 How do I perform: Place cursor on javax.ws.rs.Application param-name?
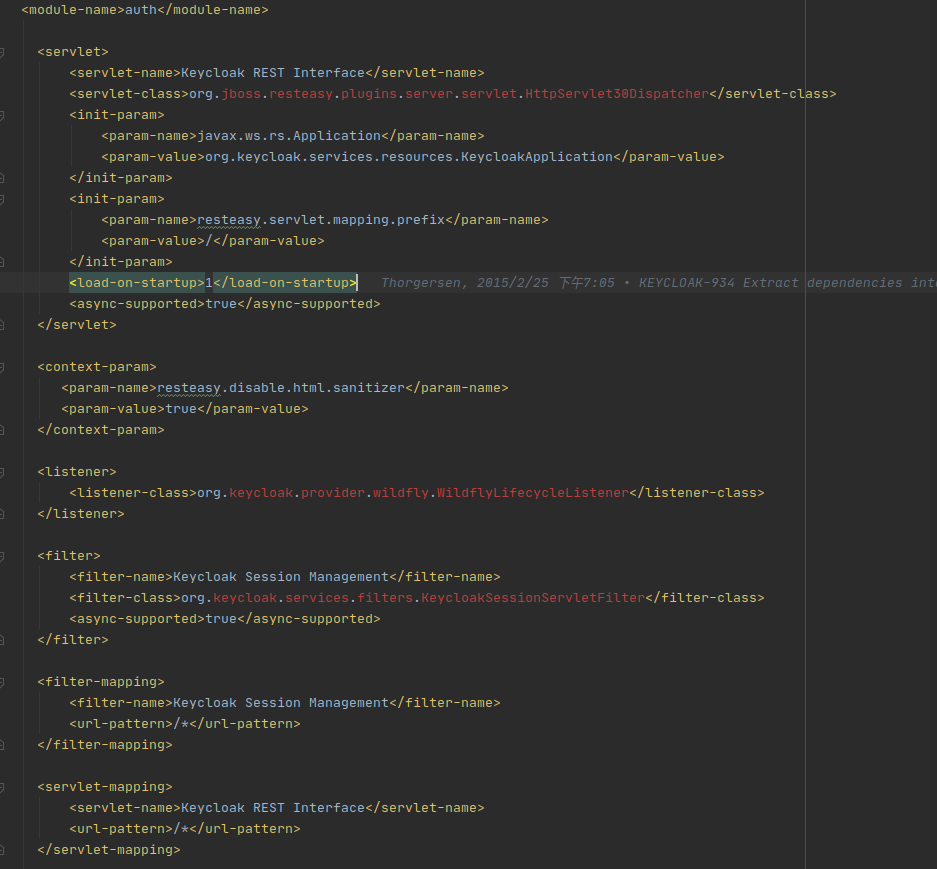tap(289, 136)
